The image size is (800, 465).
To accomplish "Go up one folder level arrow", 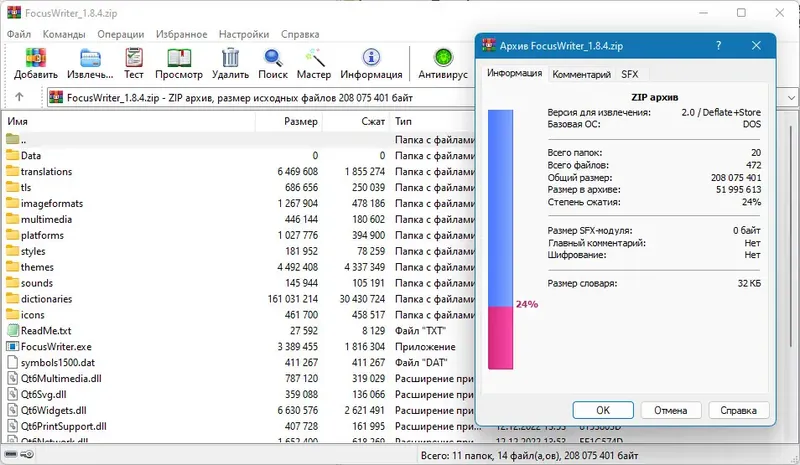I will 19,96.
